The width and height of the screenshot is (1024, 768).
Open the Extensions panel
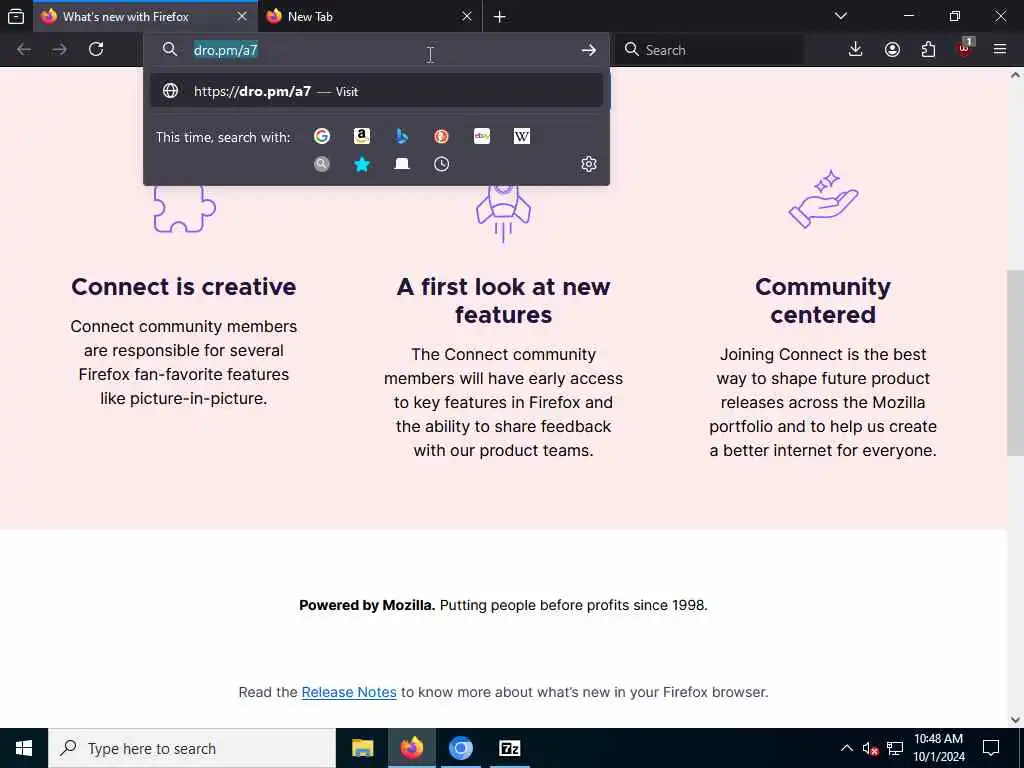point(928,49)
